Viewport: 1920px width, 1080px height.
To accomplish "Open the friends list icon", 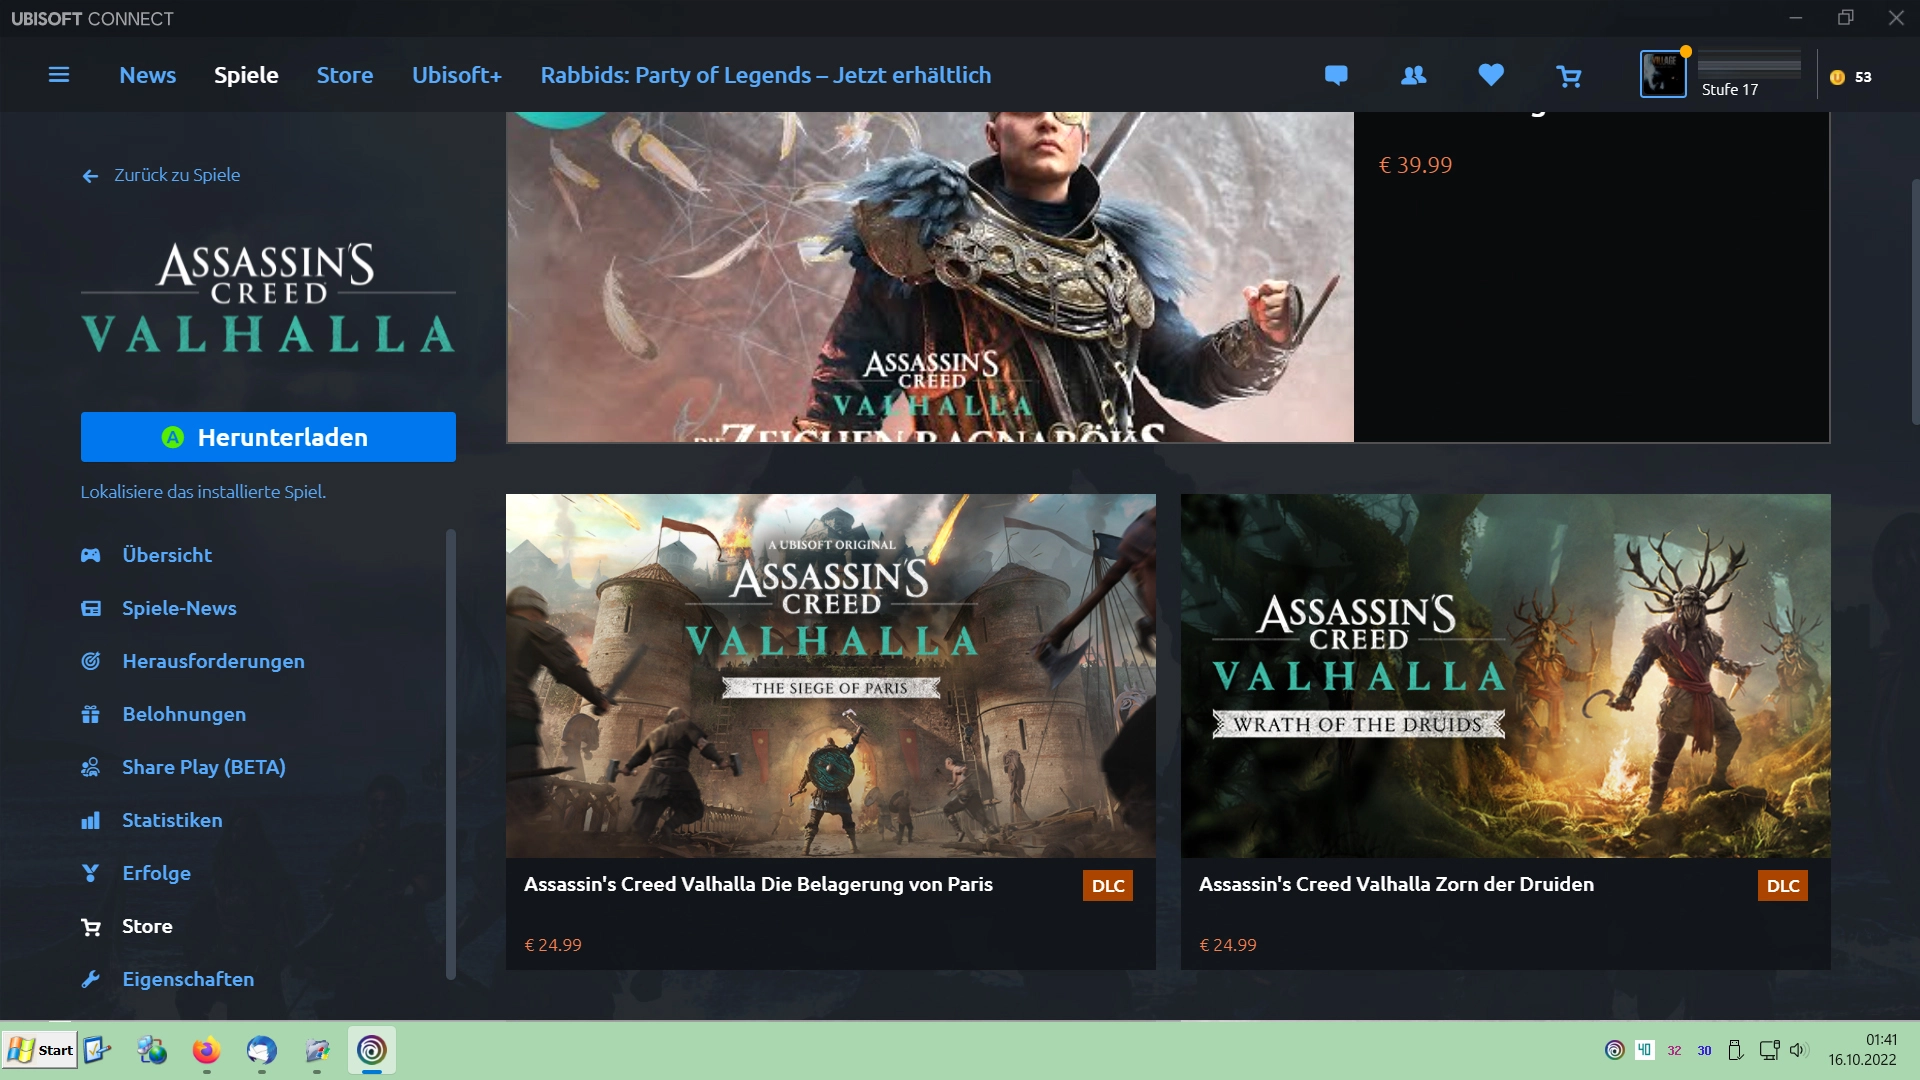I will [1414, 75].
